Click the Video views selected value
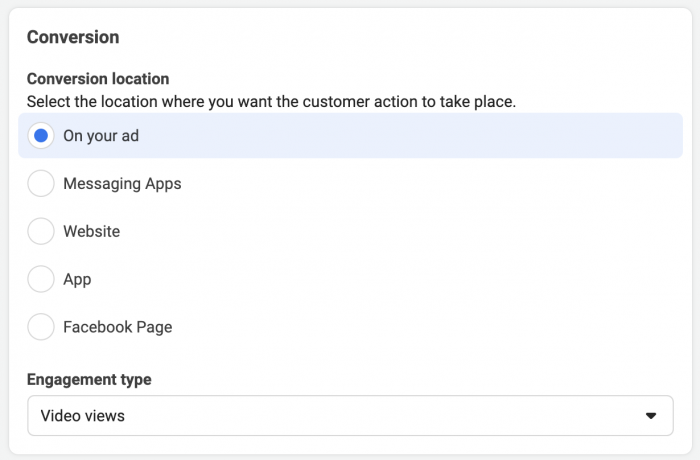 pos(83,416)
